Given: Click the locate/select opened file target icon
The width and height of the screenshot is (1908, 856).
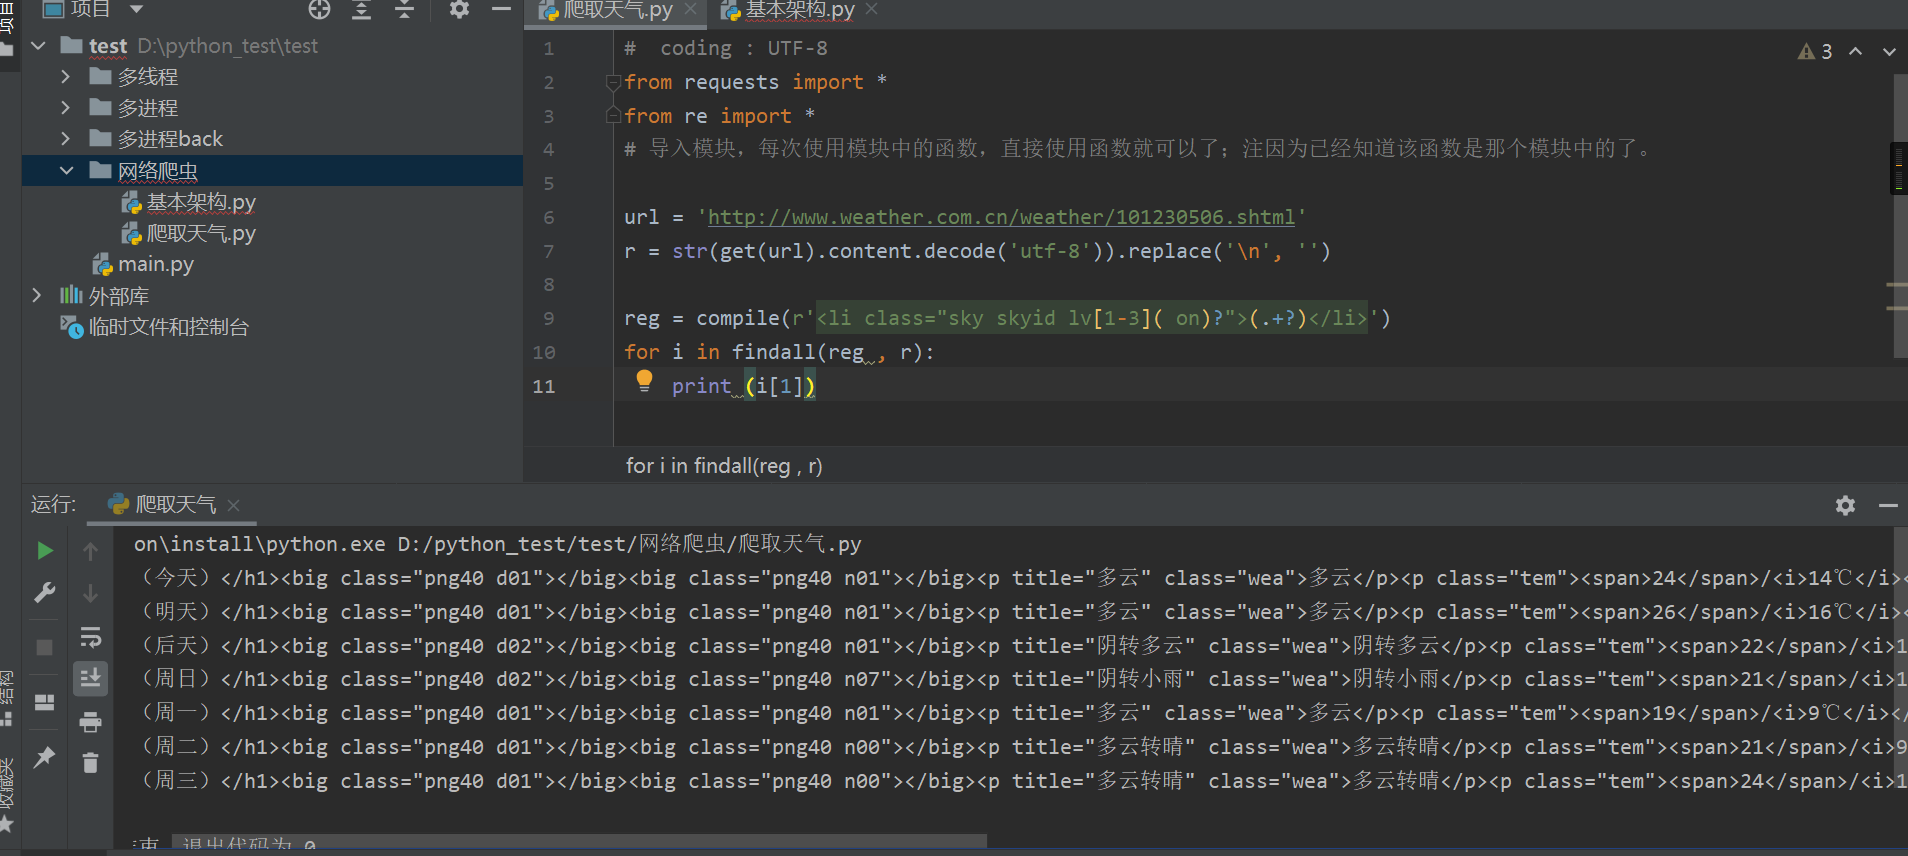Looking at the screenshot, I should click(x=319, y=10).
